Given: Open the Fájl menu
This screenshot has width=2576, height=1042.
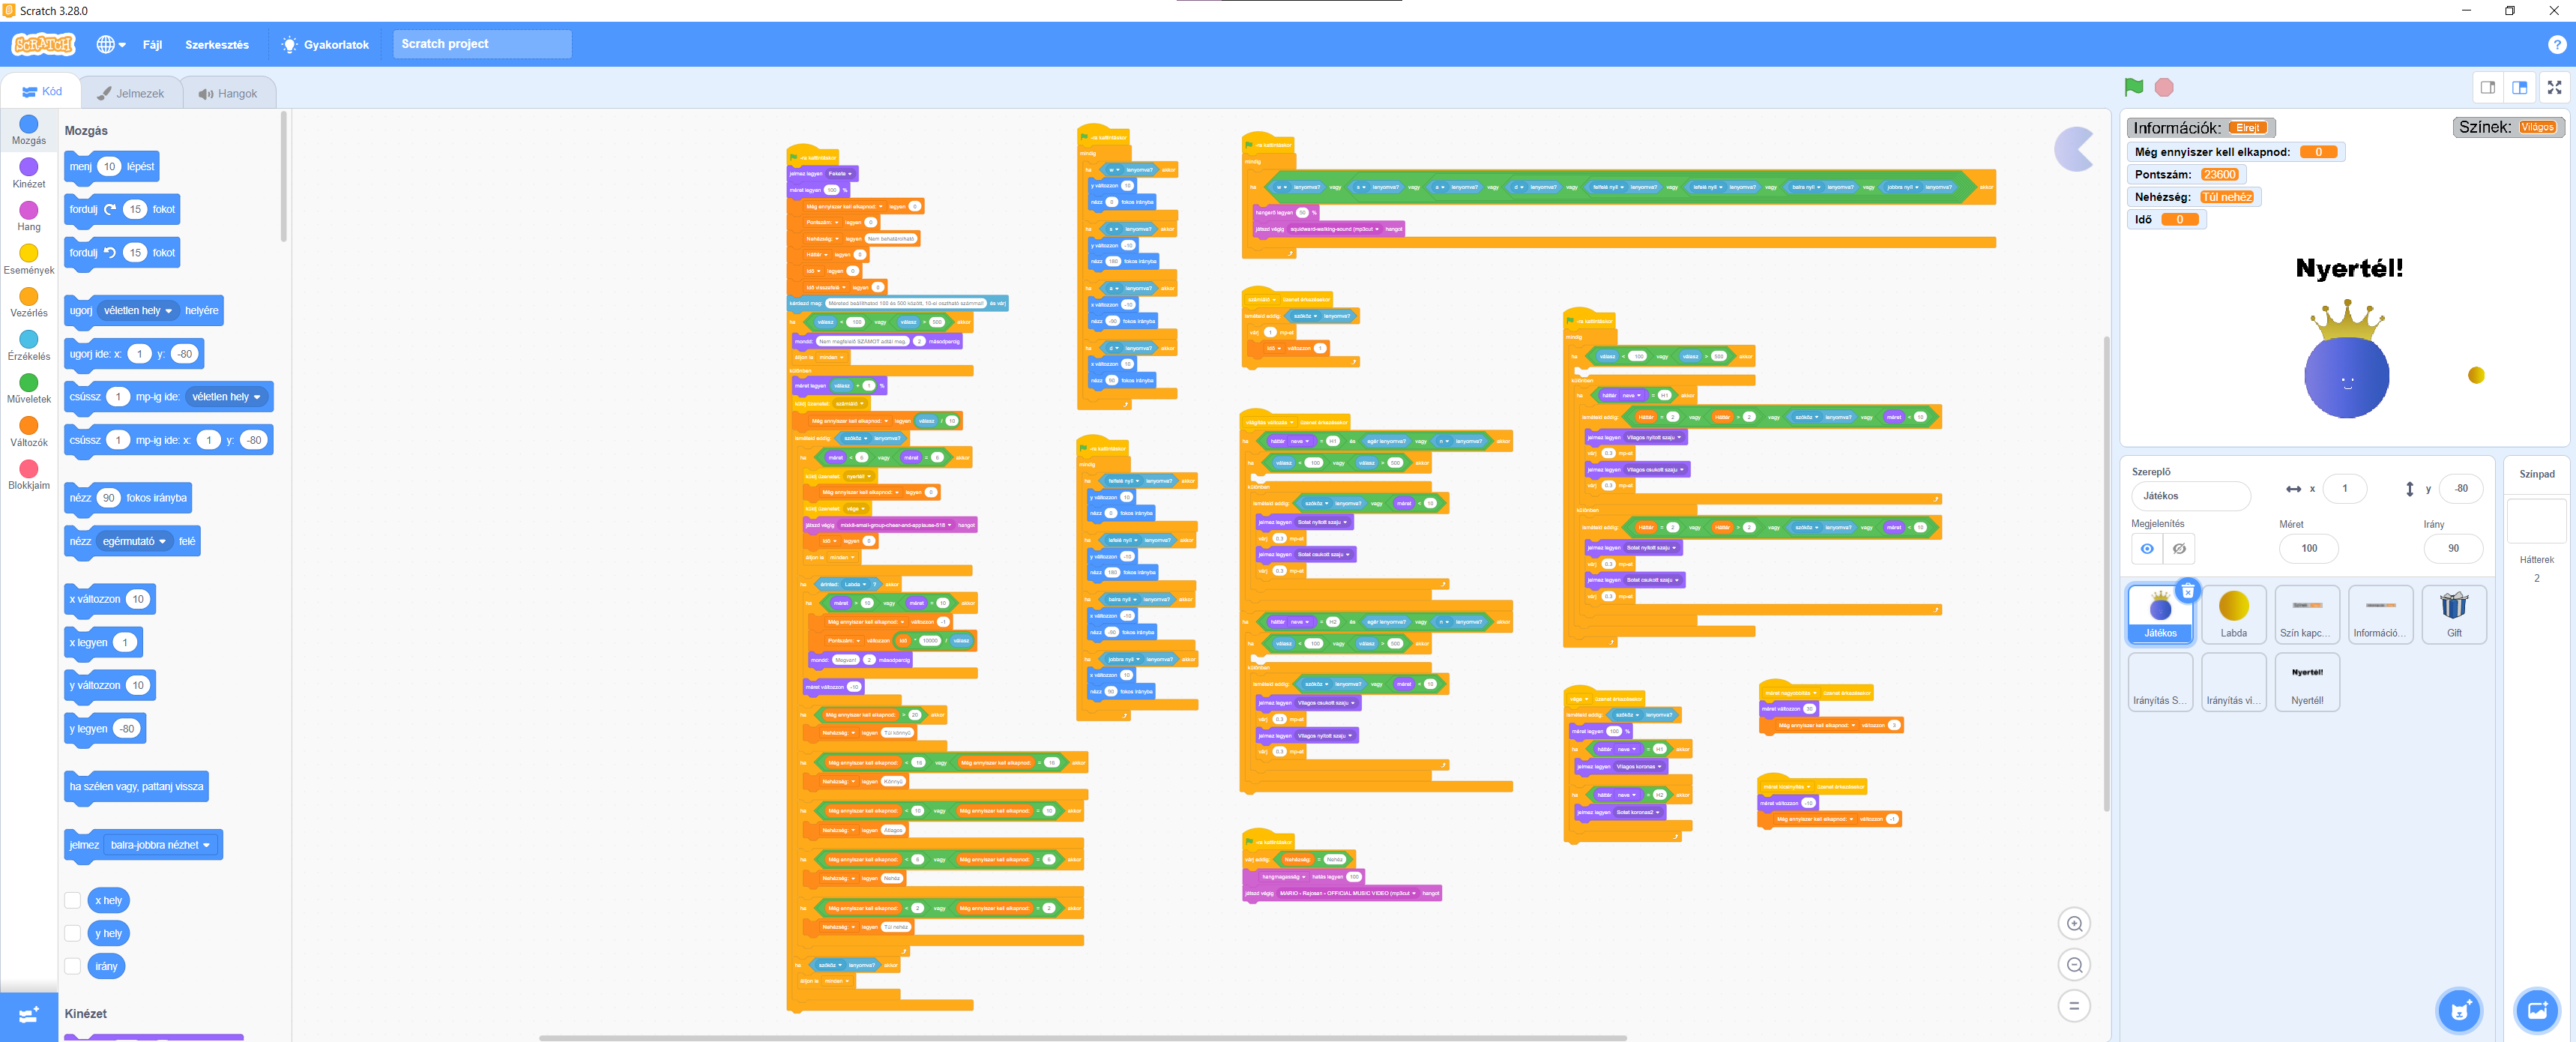Looking at the screenshot, I should [x=152, y=44].
